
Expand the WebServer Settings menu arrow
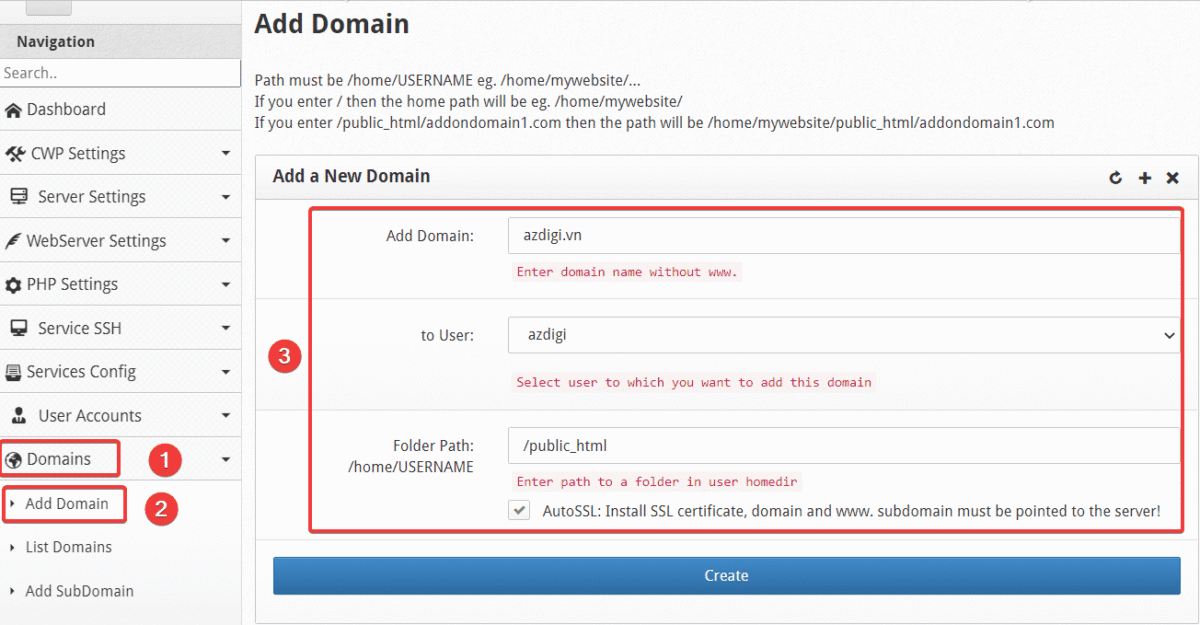click(x=226, y=241)
